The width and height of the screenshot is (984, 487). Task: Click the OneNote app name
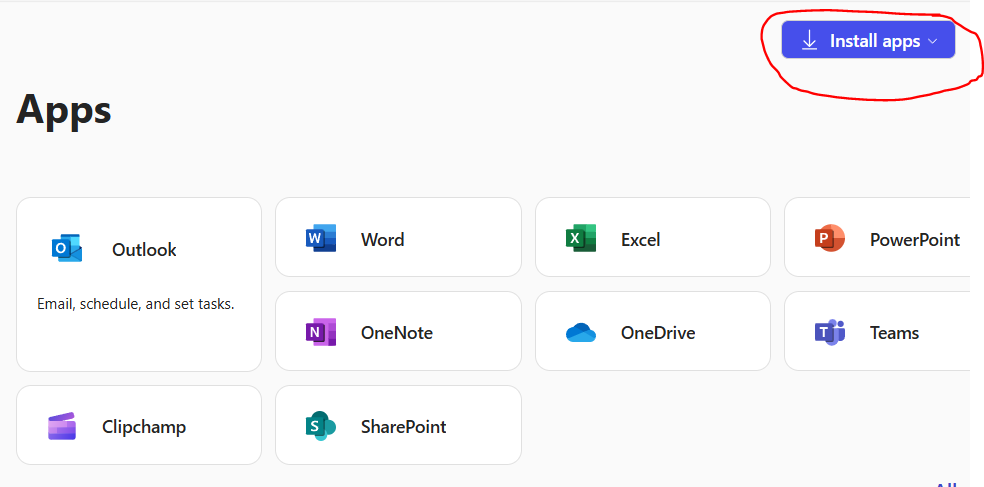(397, 333)
